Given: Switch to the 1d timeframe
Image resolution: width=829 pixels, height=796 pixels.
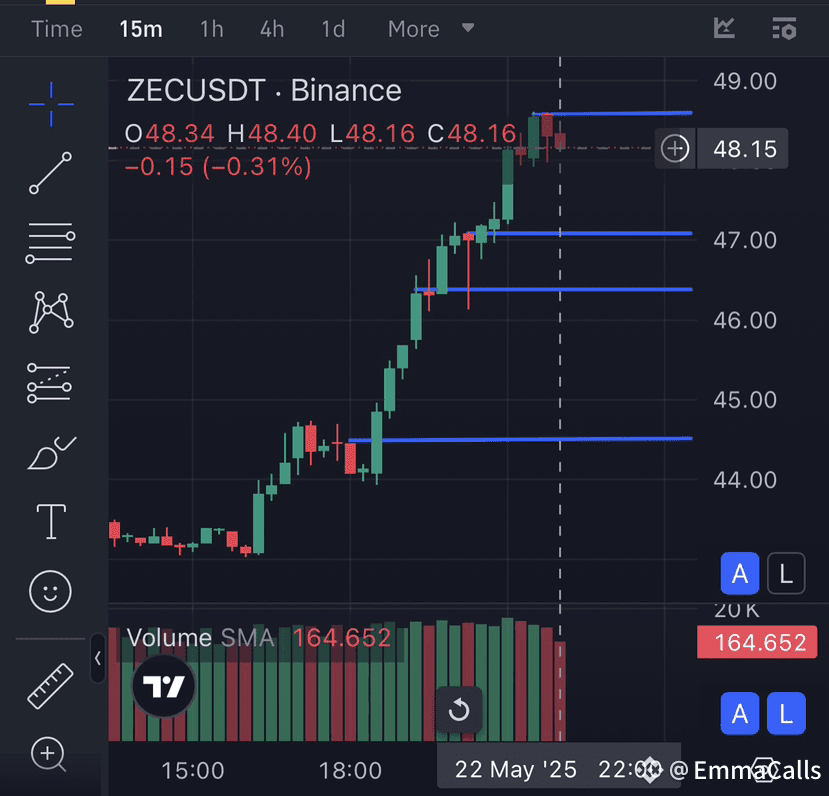Looking at the screenshot, I should (x=333, y=29).
